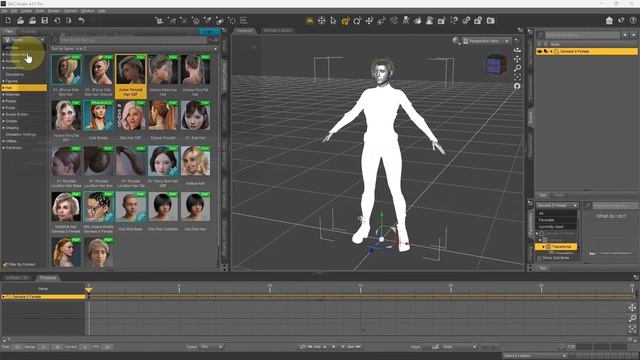Click the Export icon in toolbar
640x360 pixels.
click(69, 20)
